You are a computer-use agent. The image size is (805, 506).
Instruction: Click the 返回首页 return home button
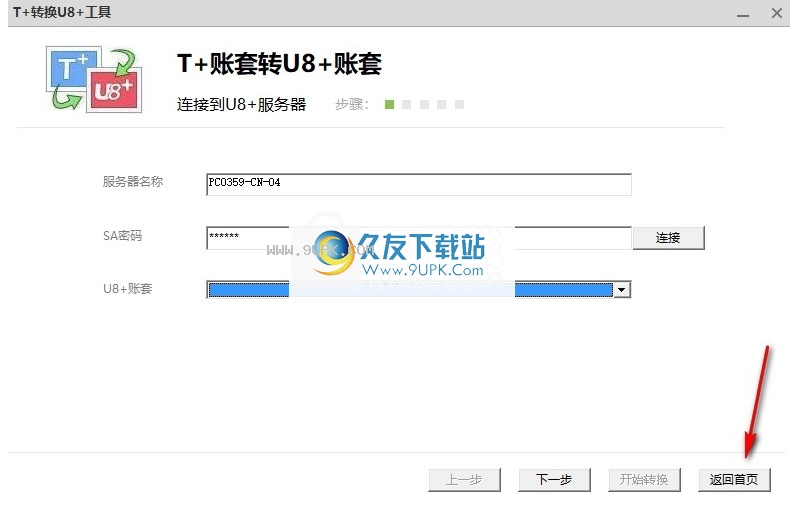(x=734, y=480)
